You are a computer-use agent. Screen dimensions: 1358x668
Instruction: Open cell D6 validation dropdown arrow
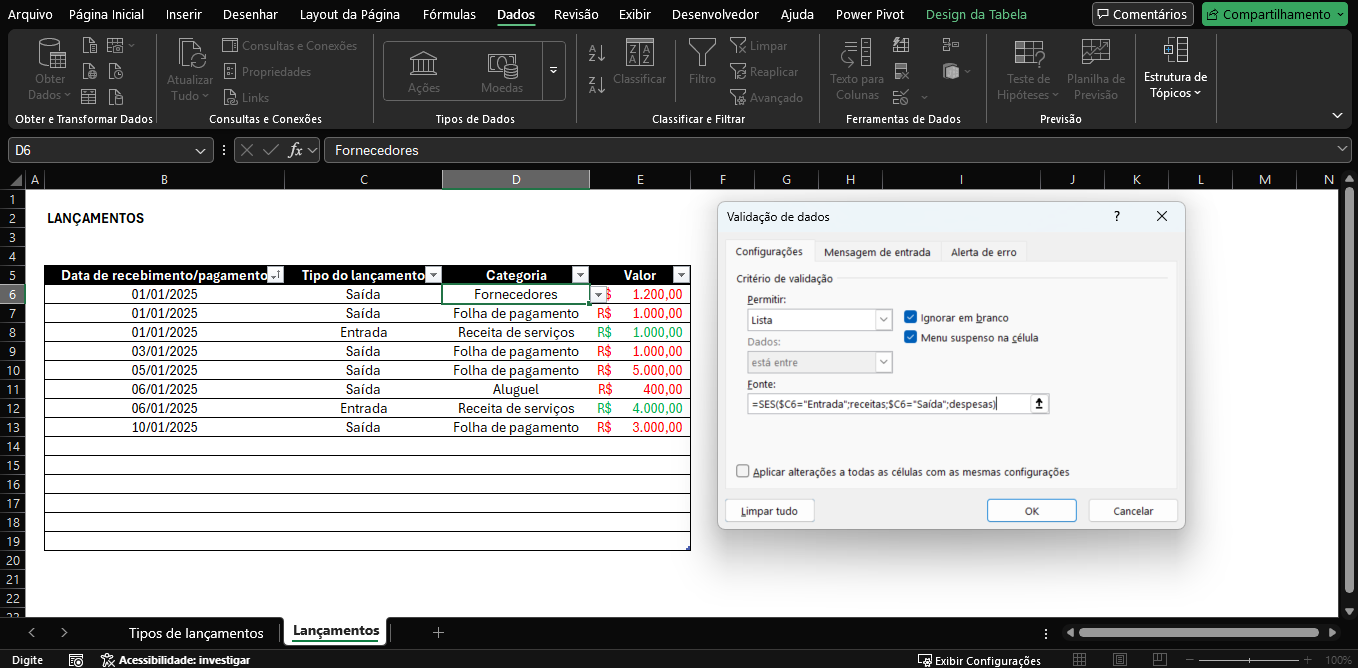(598, 295)
